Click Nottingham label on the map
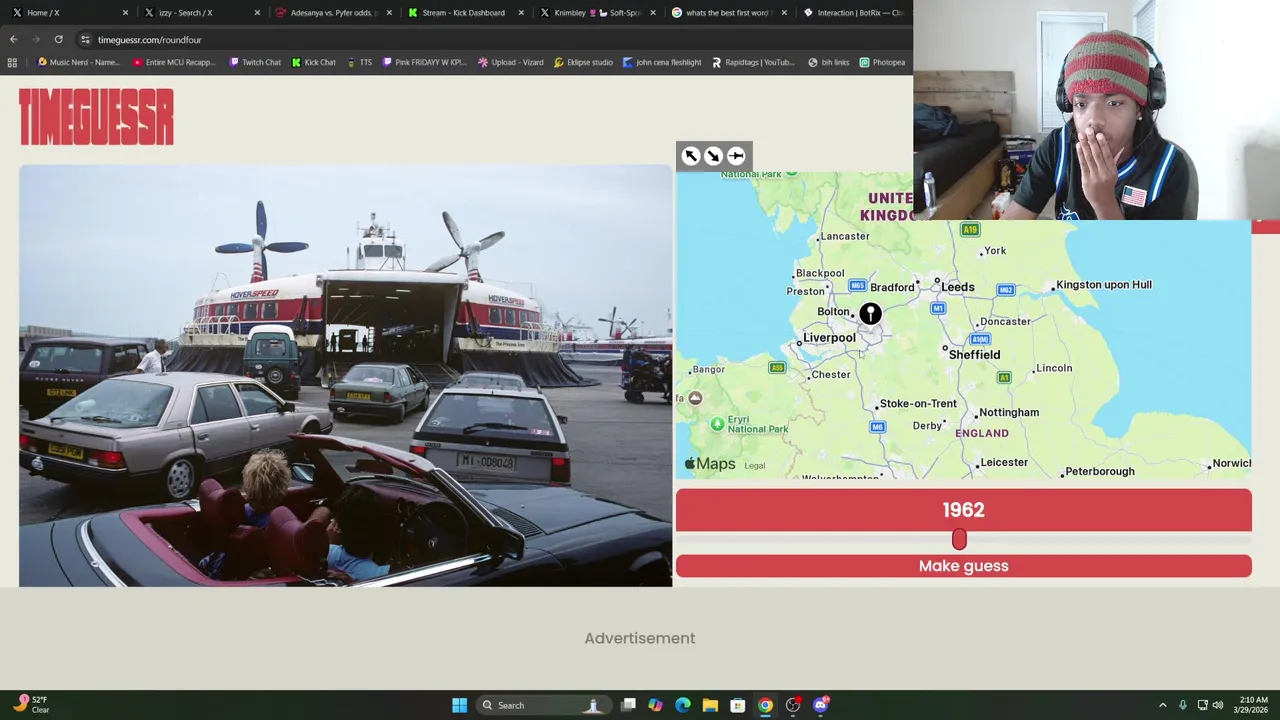 tap(1009, 412)
